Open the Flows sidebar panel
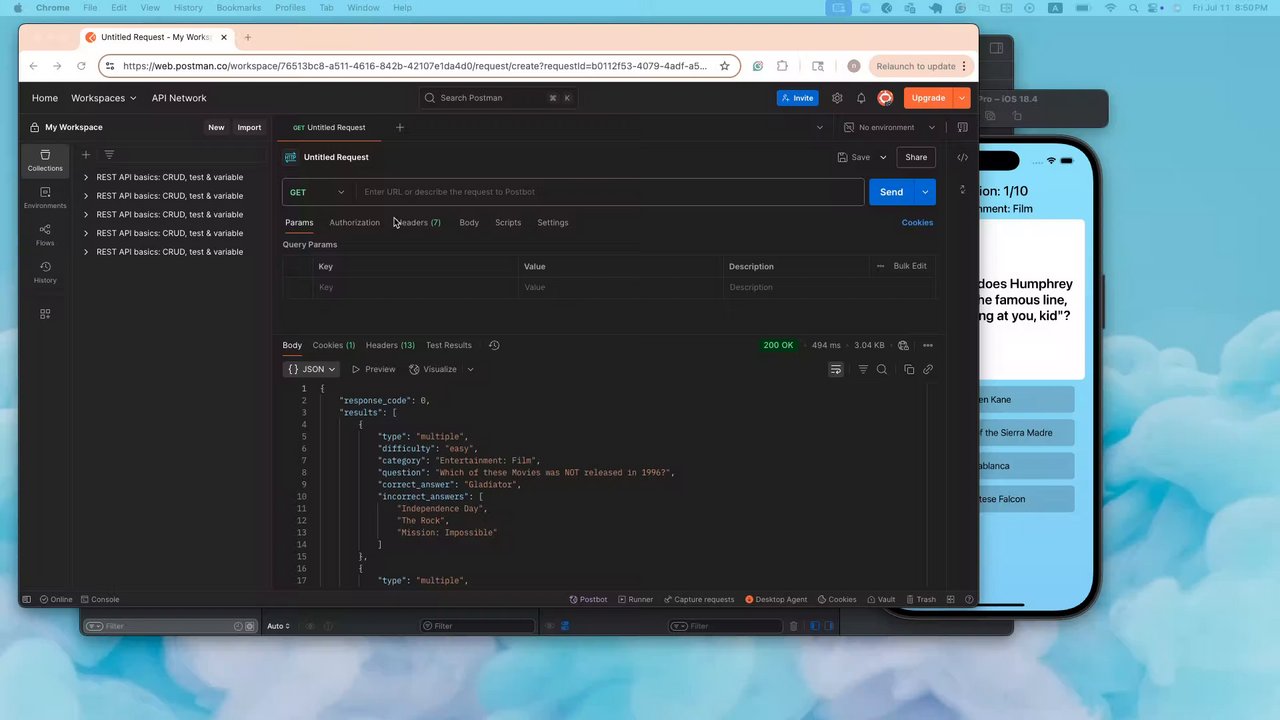1280x720 pixels. click(45, 235)
